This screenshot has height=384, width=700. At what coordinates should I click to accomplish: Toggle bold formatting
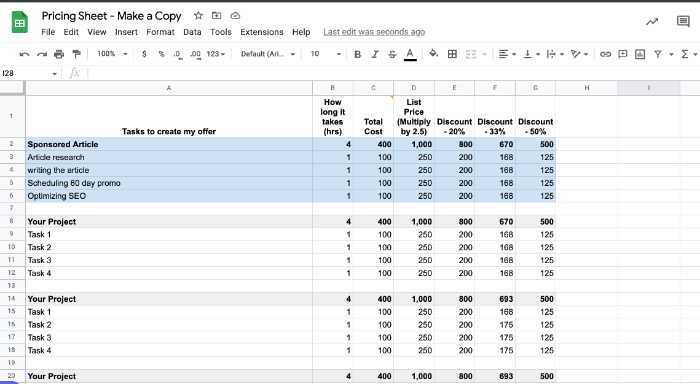(x=357, y=54)
